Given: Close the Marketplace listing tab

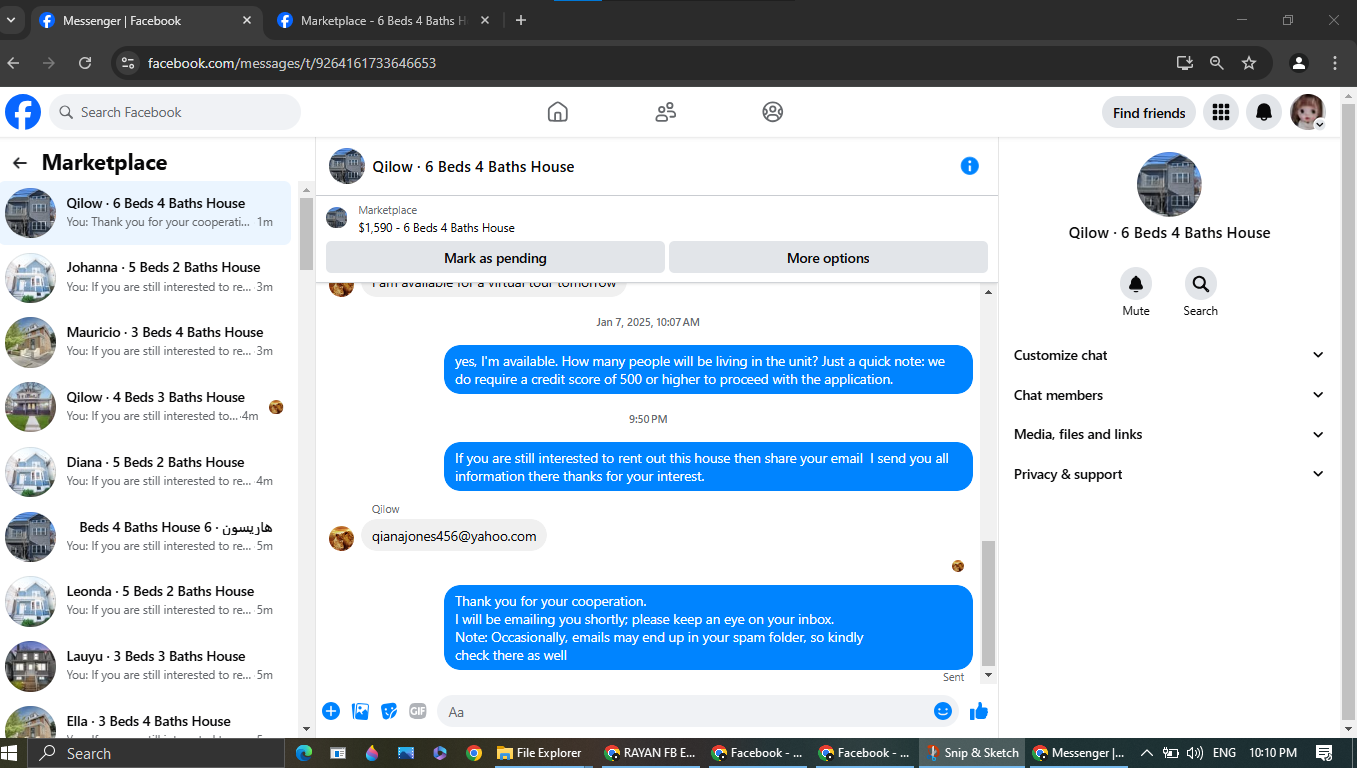Looking at the screenshot, I should tap(484, 20).
